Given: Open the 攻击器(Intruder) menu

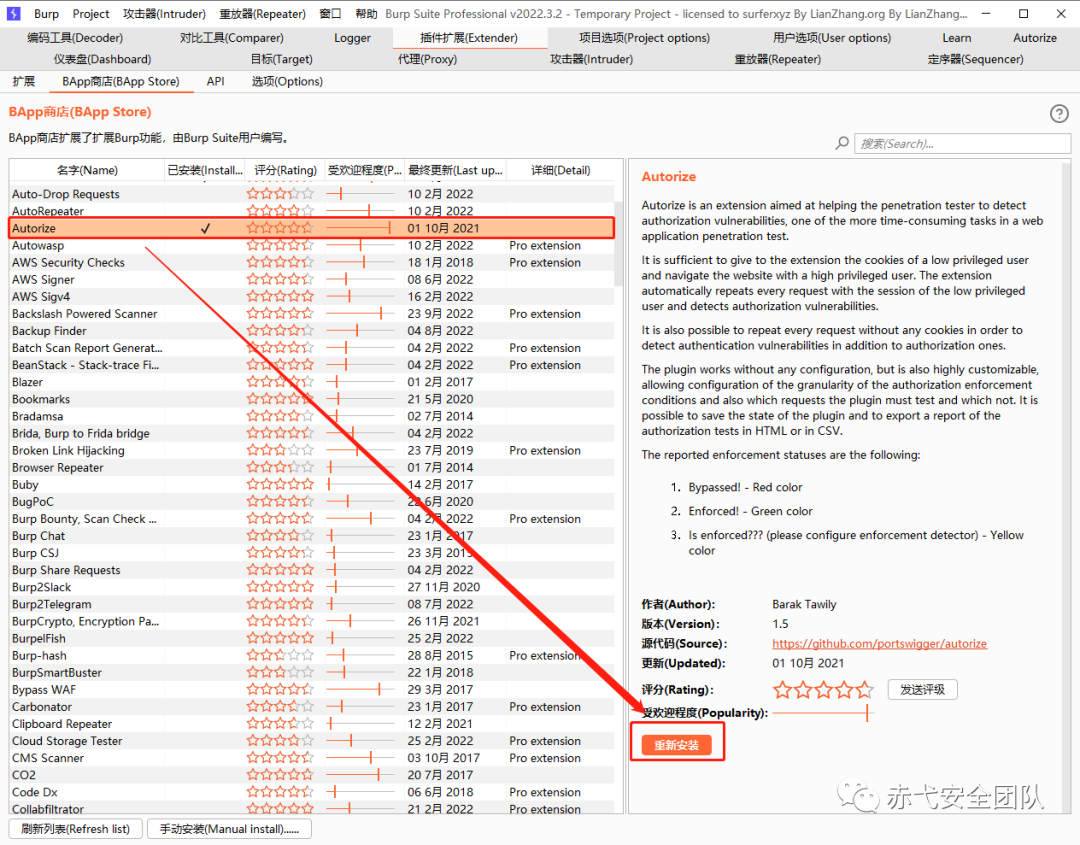Looking at the screenshot, I should 164,14.
